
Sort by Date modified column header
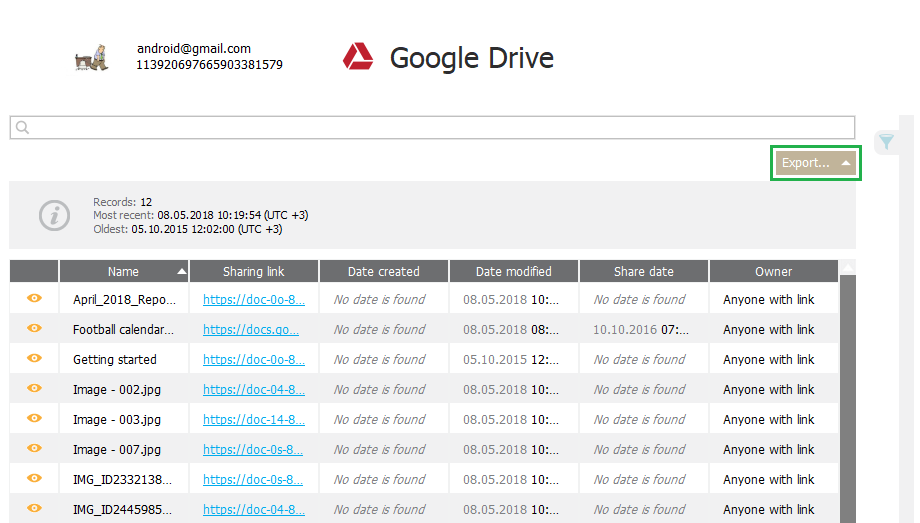tap(514, 271)
